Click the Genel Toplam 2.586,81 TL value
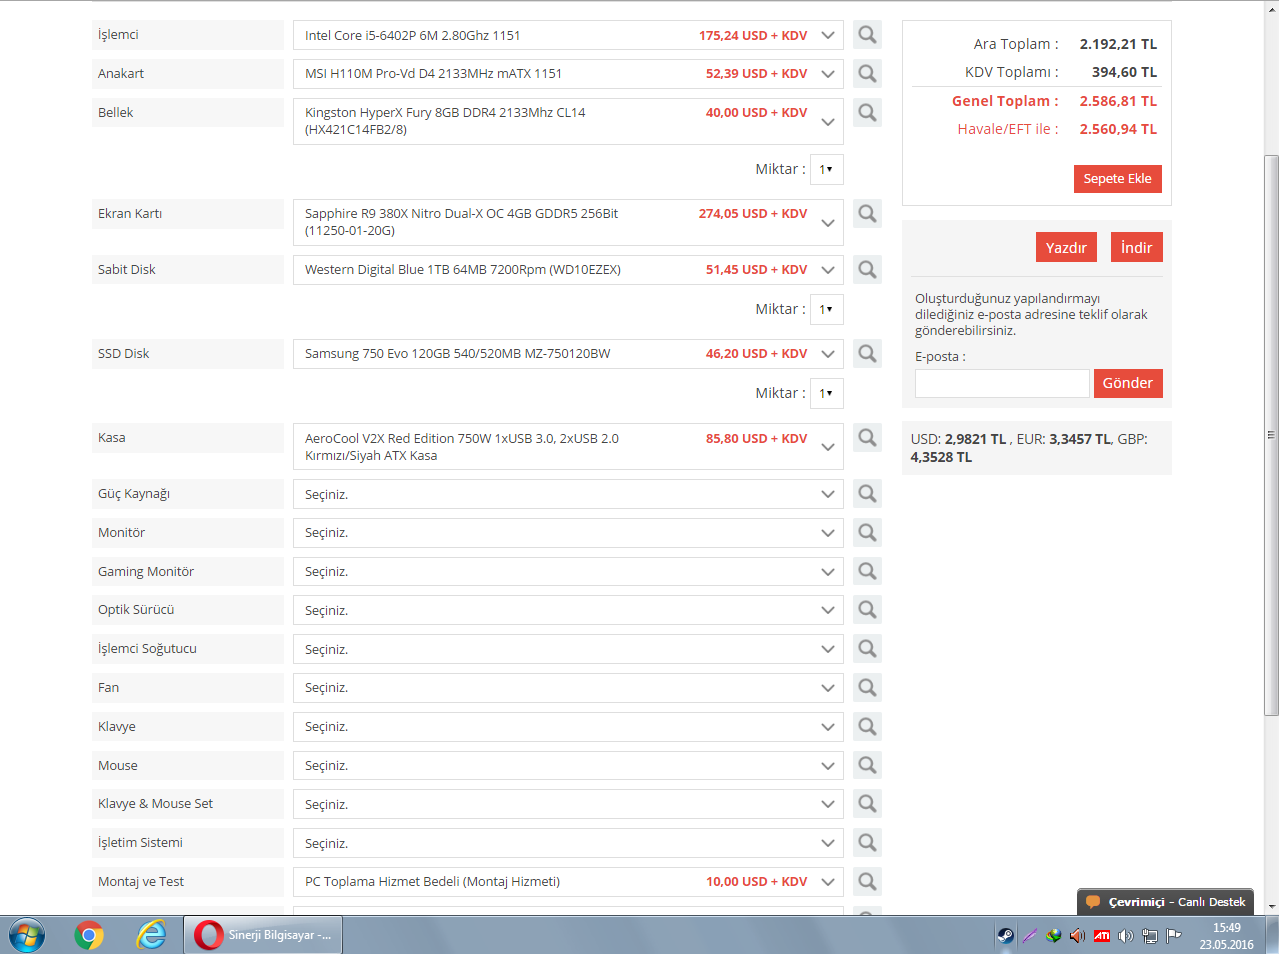This screenshot has height=954, width=1279. pos(1118,101)
